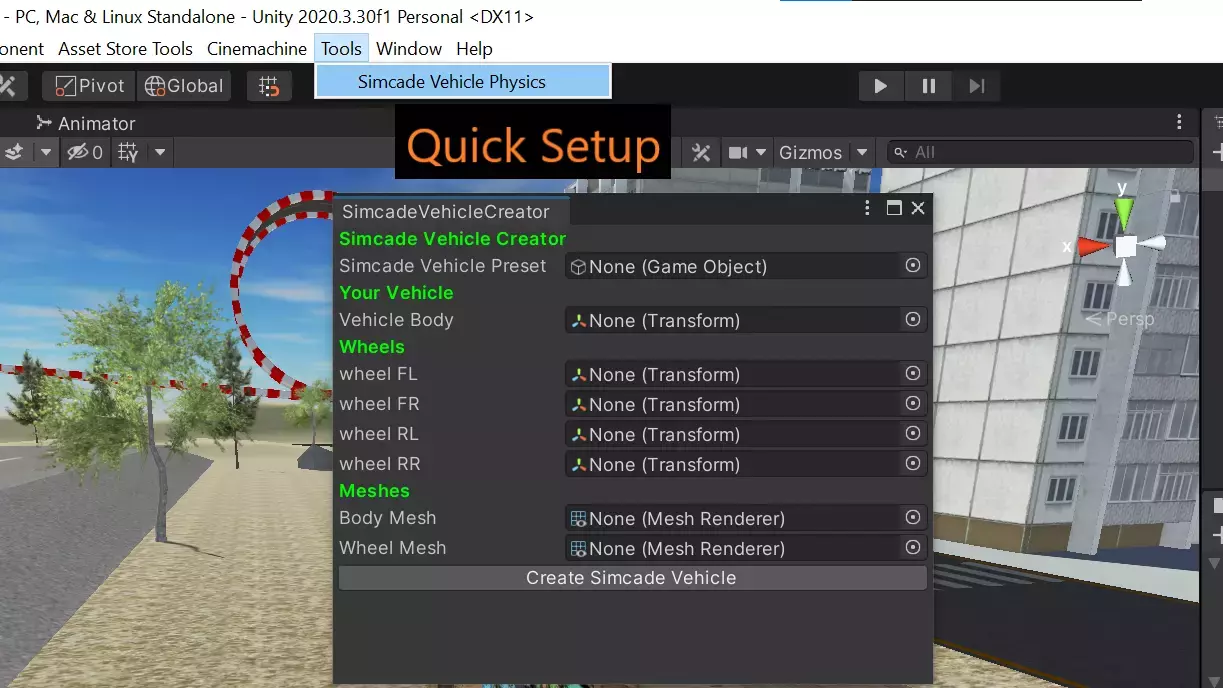Open object picker for Body Mesh
1223x688 pixels.
point(913,518)
